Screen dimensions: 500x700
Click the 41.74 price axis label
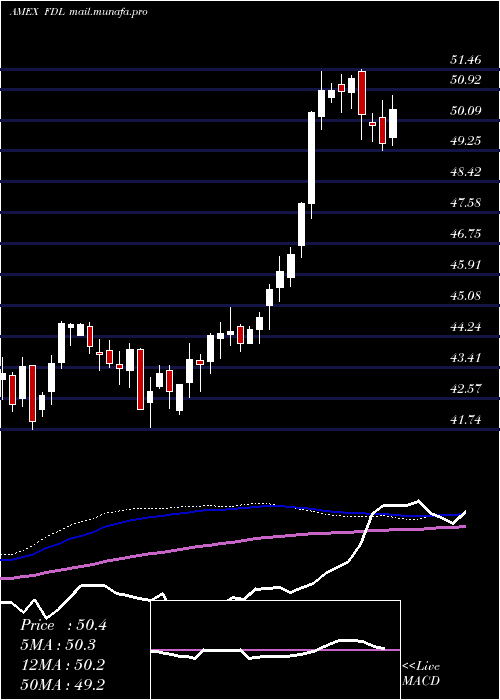(466, 420)
